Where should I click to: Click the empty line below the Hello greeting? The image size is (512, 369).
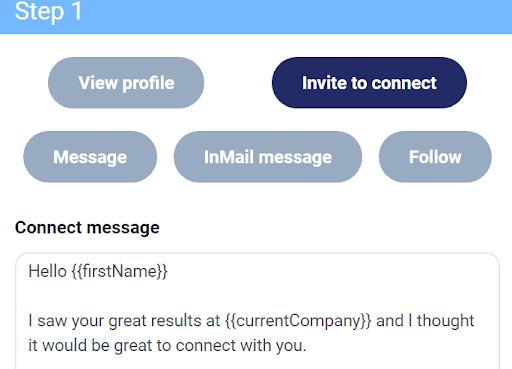[x=257, y=296]
